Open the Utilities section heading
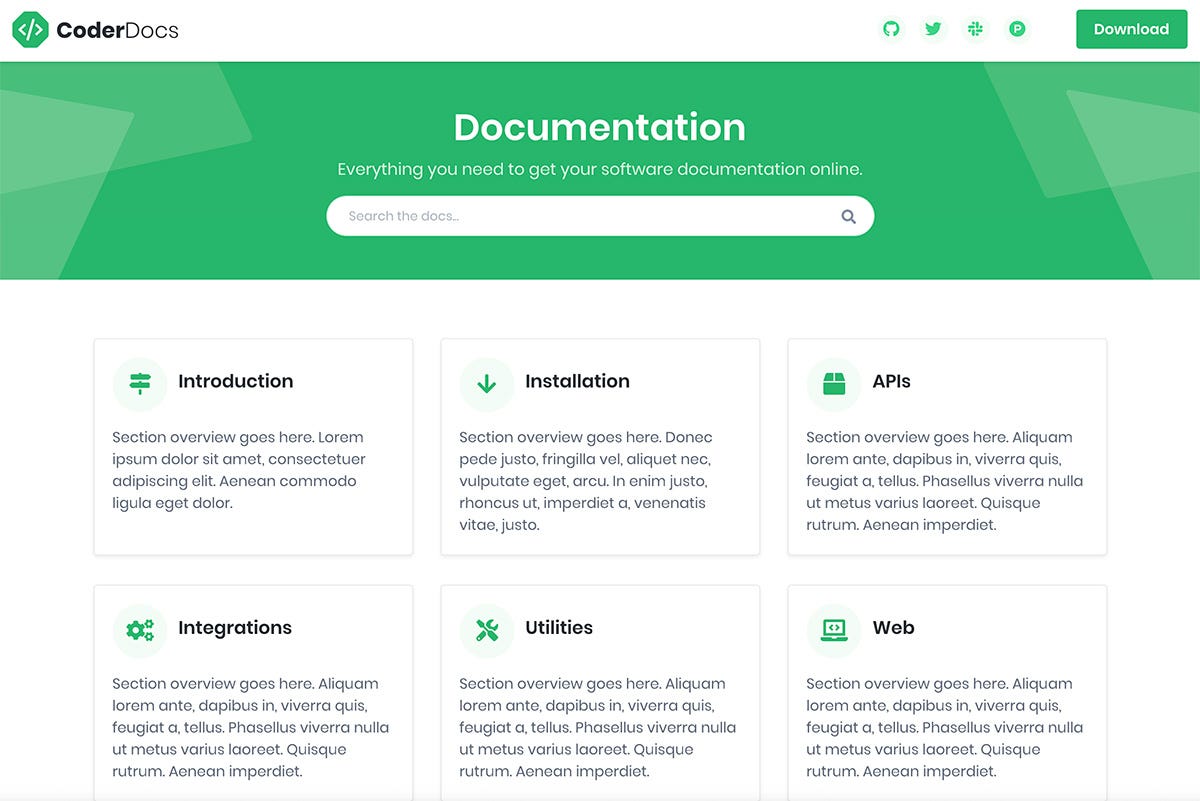Screen dimensions: 1200x801 [x=559, y=628]
